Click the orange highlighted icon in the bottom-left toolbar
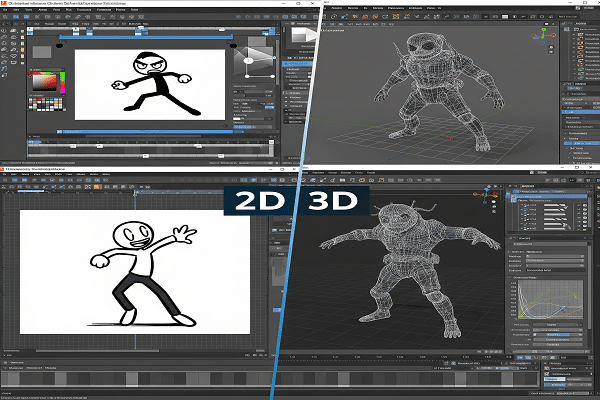600x400 pixels. (x=97, y=187)
